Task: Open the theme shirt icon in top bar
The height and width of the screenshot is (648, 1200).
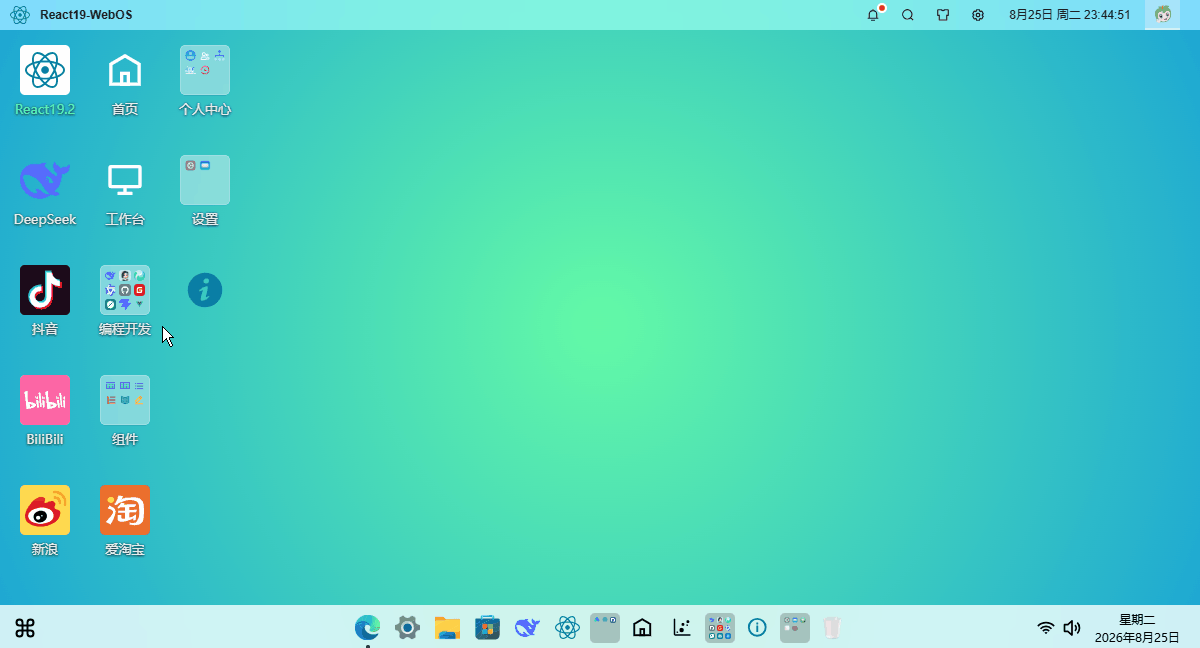Action: coord(943,15)
